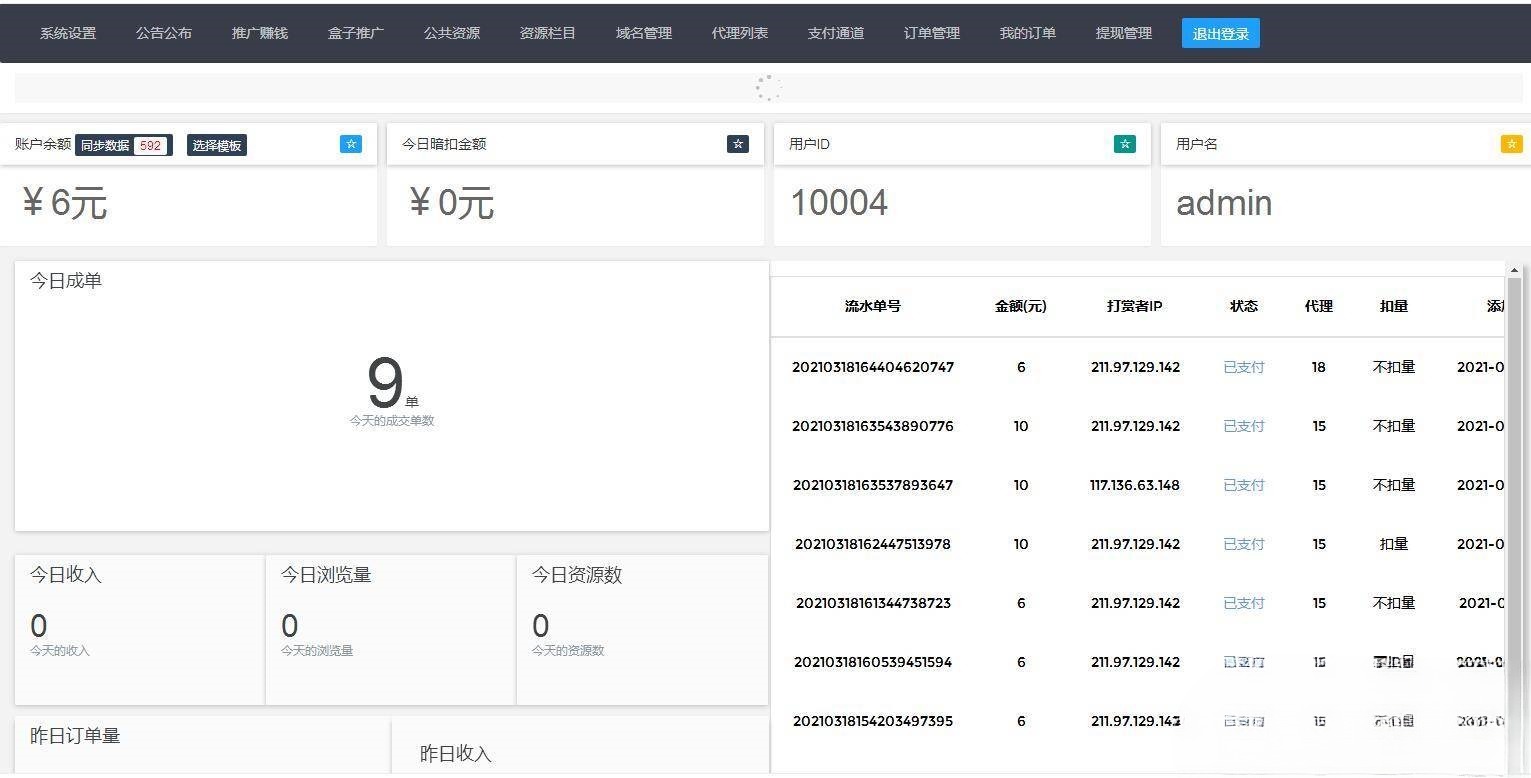
Task: Open the 提现管理 section
Action: click(x=1123, y=33)
